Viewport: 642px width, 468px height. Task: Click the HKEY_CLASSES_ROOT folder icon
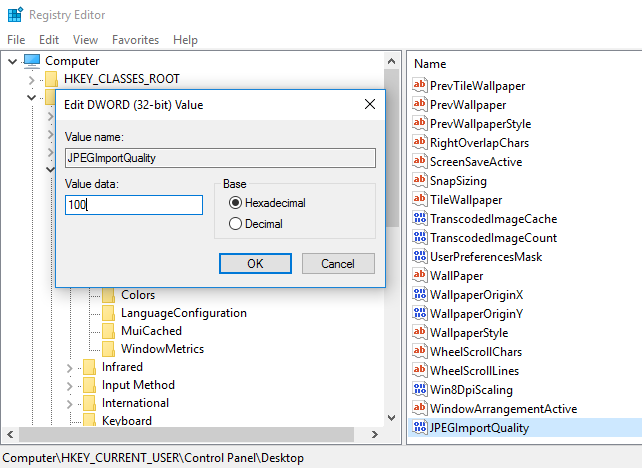point(51,79)
